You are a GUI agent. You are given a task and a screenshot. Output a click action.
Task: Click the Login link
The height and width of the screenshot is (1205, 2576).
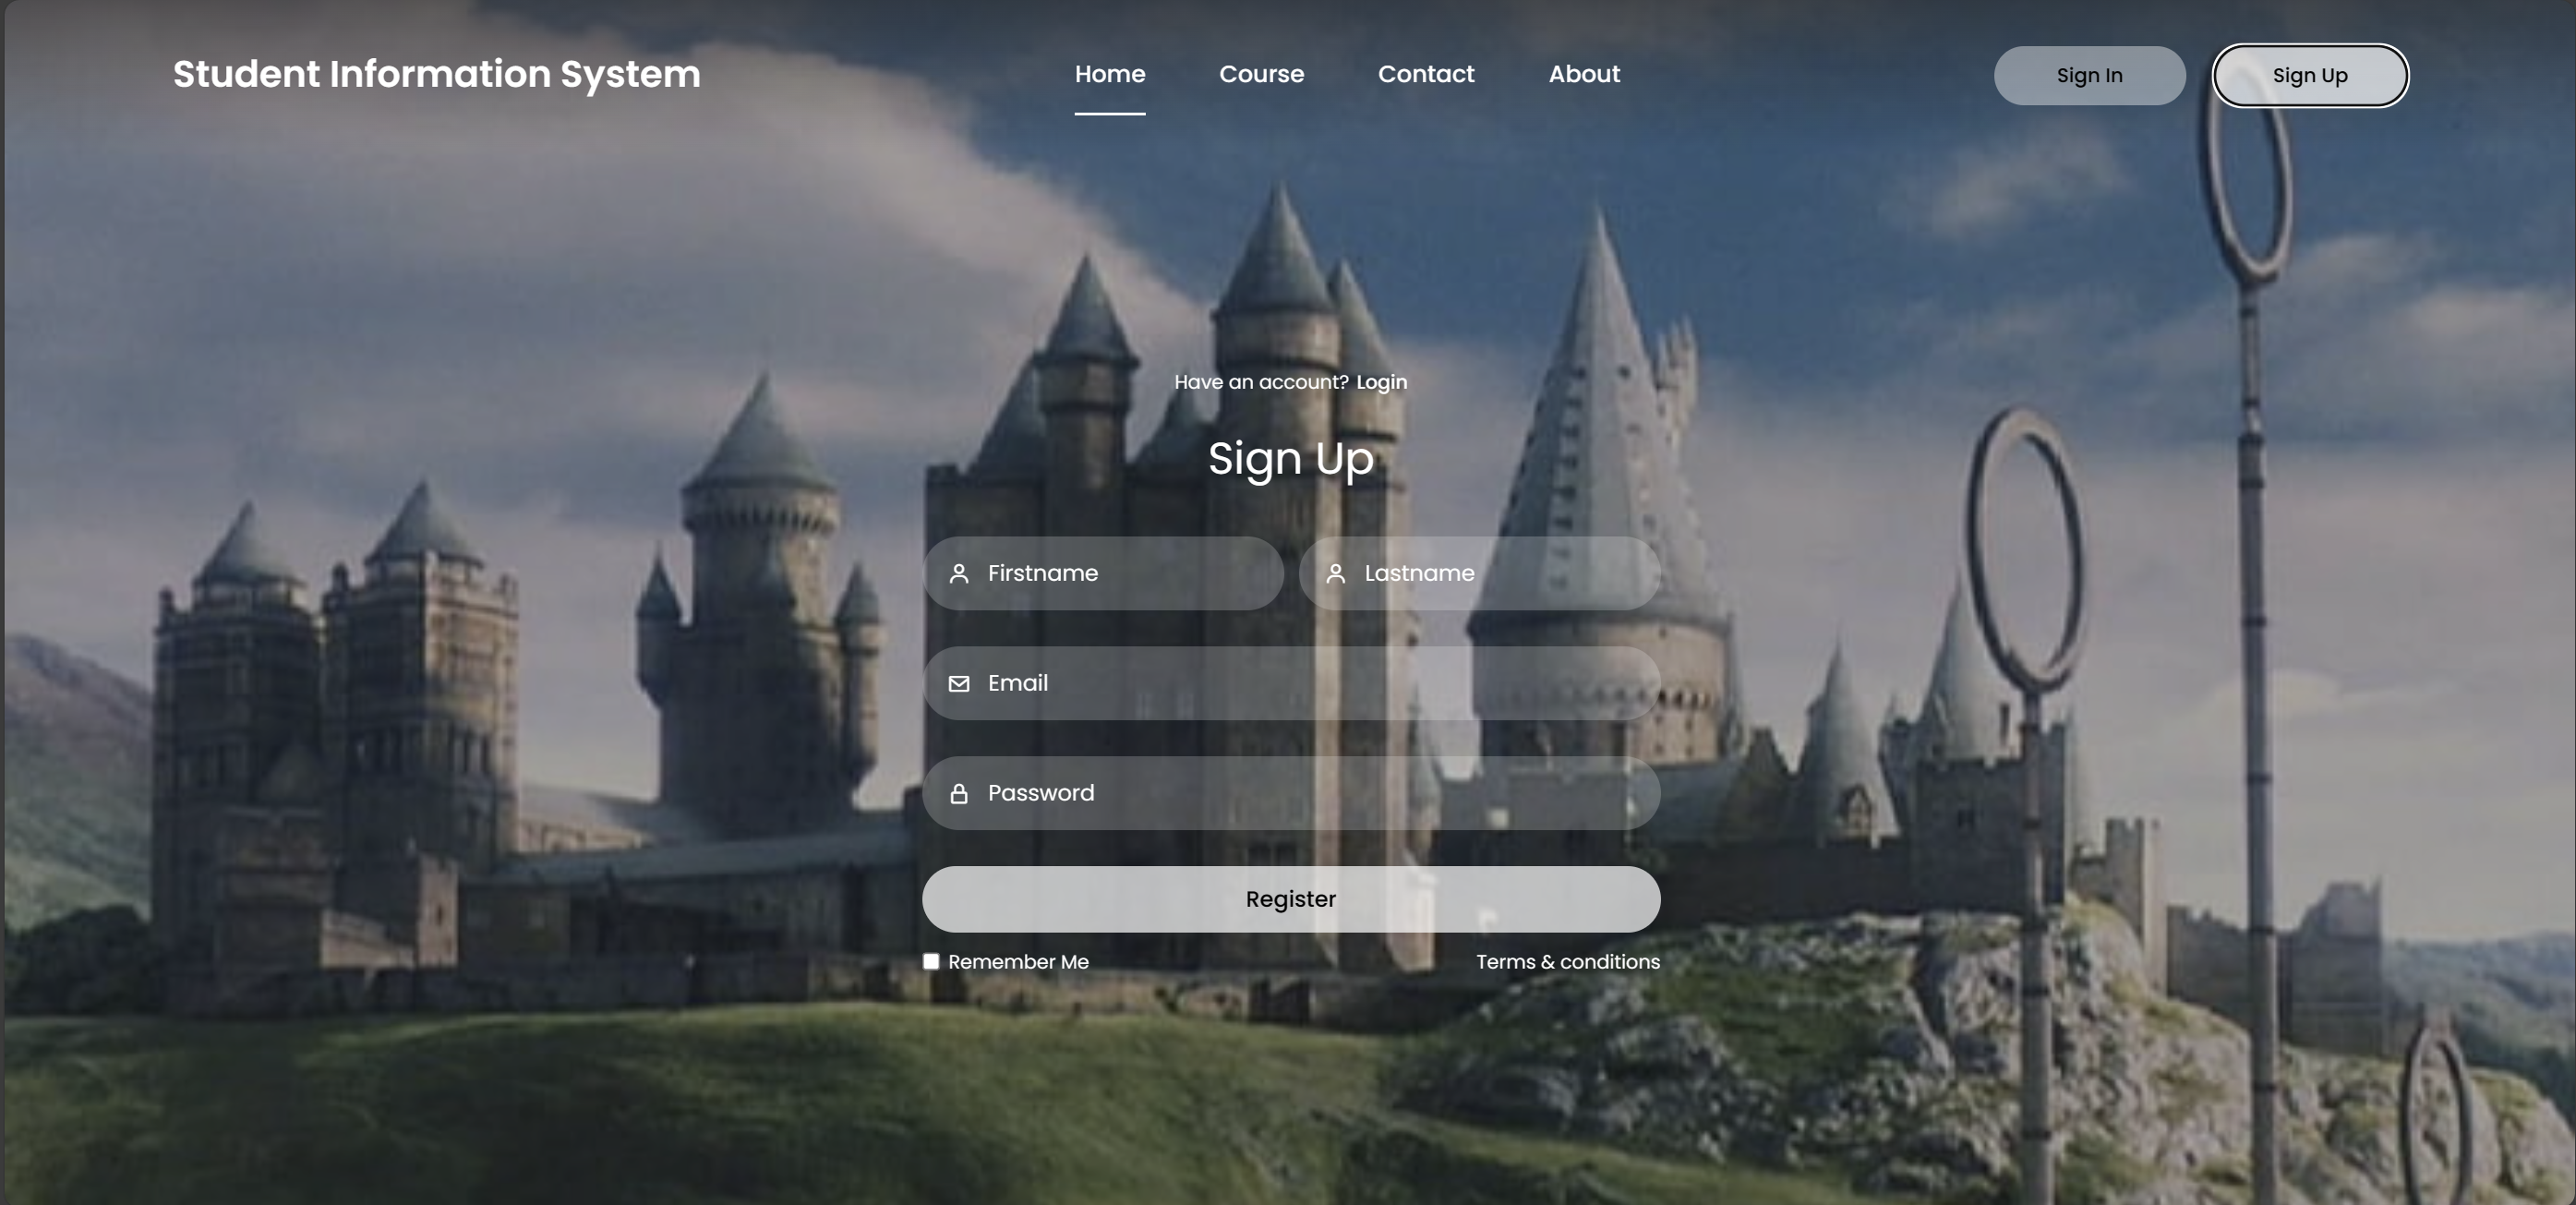[x=1381, y=381]
